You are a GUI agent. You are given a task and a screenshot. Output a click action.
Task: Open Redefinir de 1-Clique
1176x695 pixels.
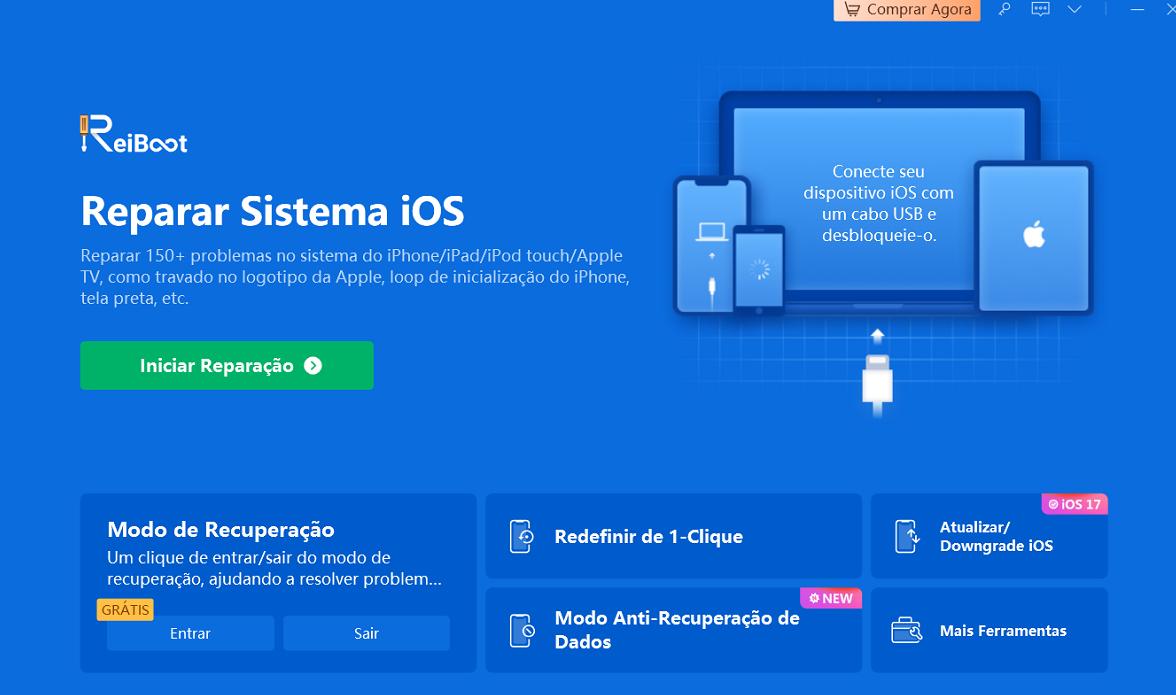(x=674, y=536)
